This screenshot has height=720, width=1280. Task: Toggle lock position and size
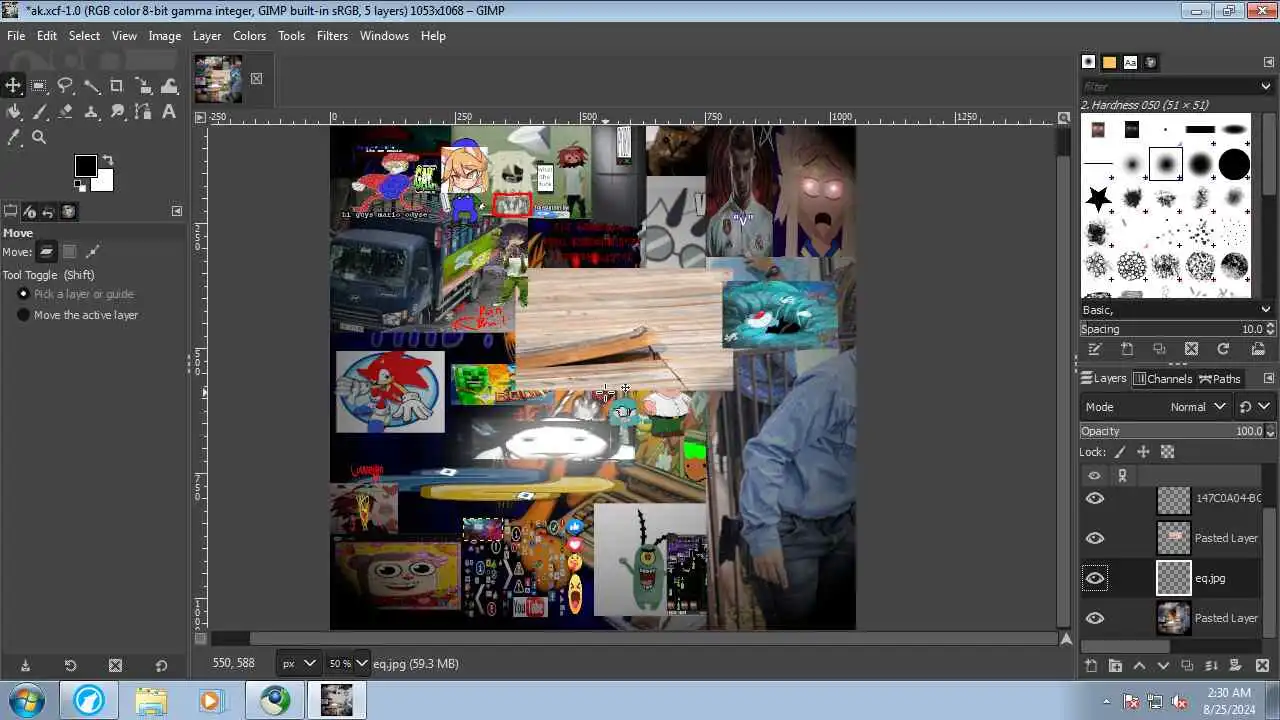1143,453
